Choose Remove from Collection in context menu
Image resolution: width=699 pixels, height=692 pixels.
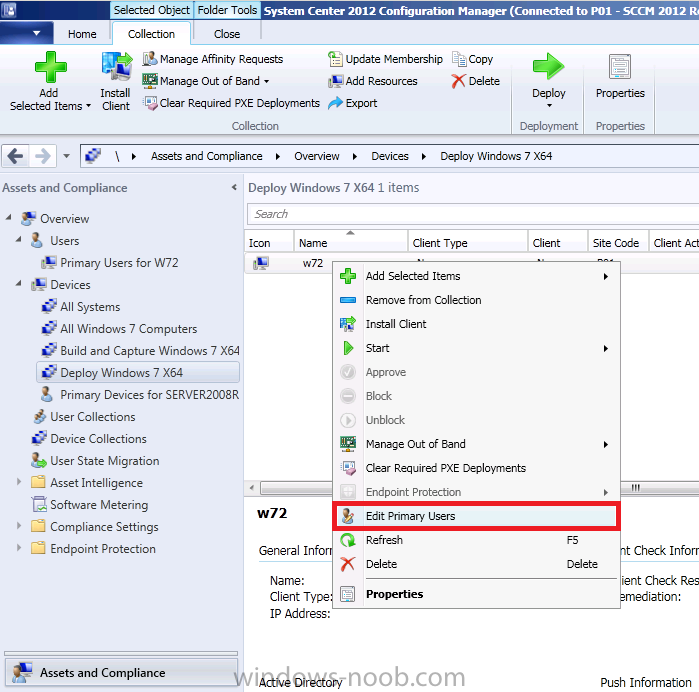476,300
